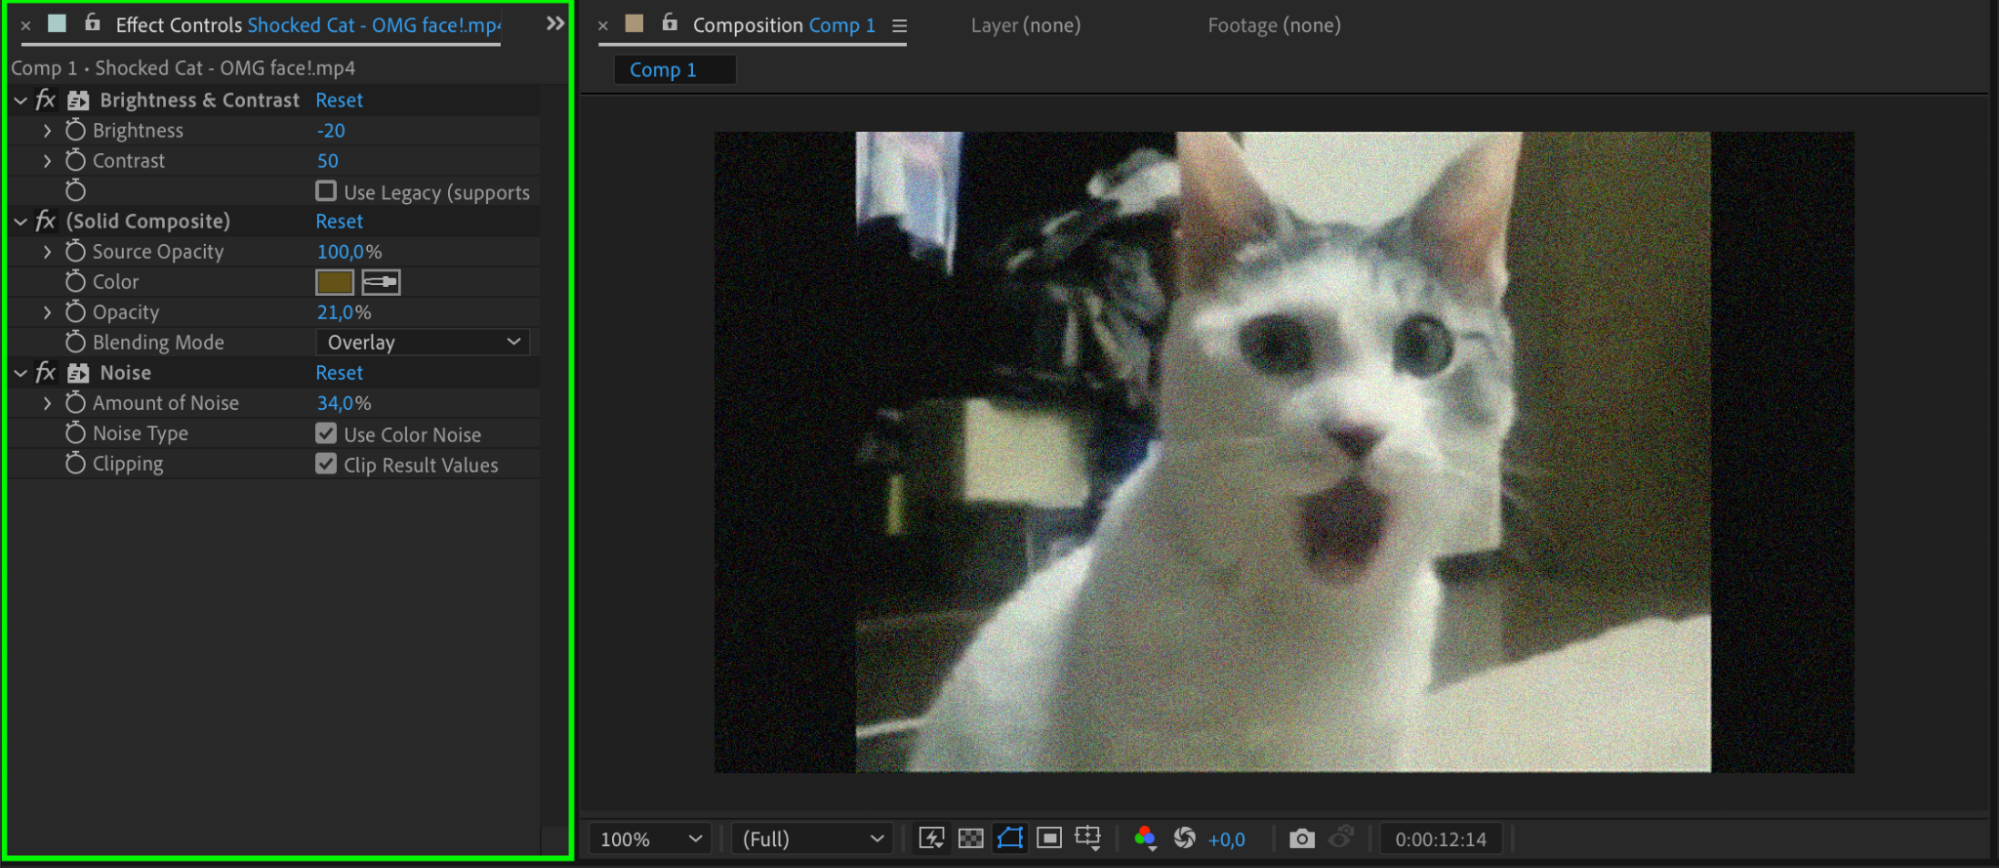Screen dimensions: 1999x868
Task: Switch to the Composition Comp 1 tab
Action: (784, 25)
